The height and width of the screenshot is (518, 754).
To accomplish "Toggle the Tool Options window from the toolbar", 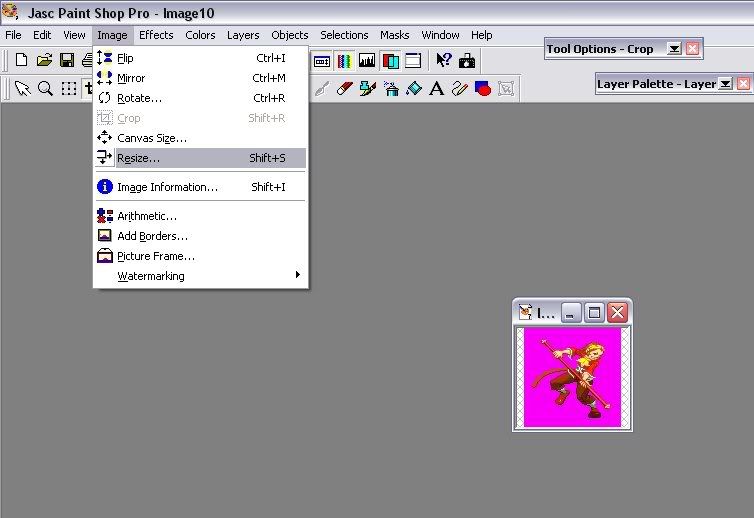I will point(322,61).
